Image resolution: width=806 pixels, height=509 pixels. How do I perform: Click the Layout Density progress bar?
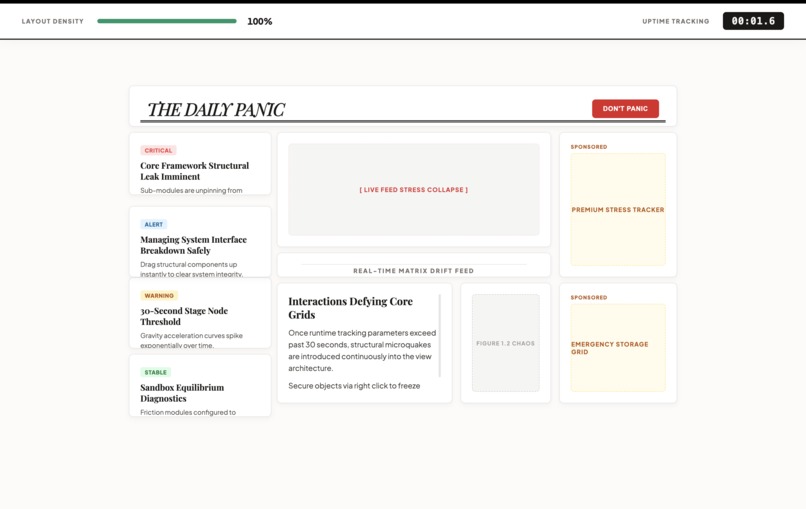(167, 21)
